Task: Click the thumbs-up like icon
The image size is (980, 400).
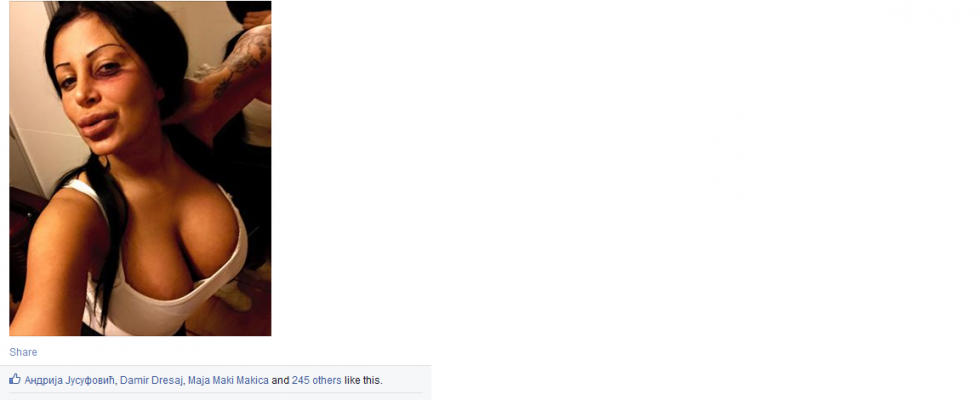Action: [14, 379]
